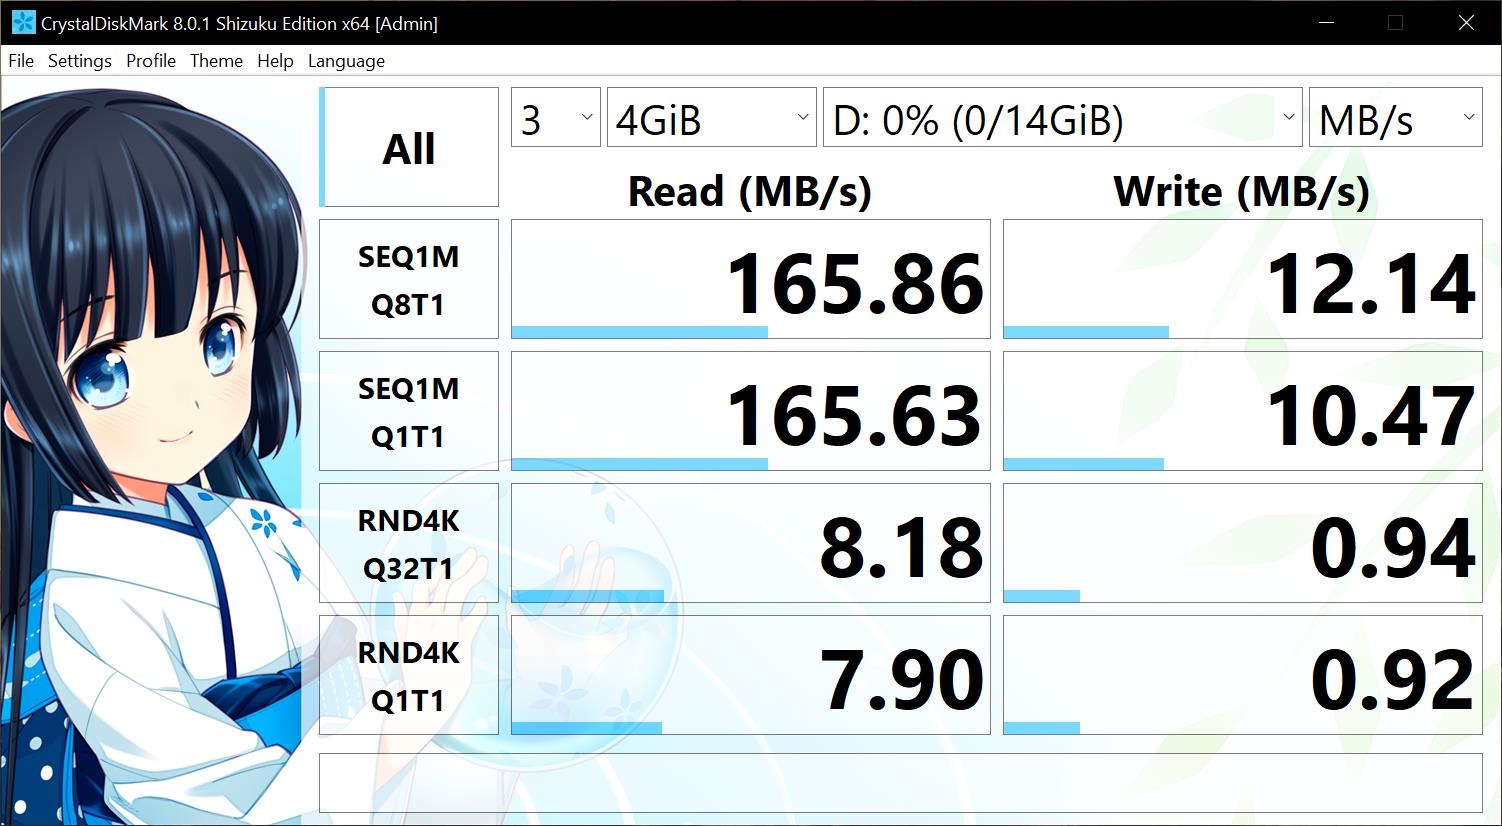Click the RND4K Q32T1 read value 8.18
Viewport: 1502px width, 826px height.
[751, 543]
